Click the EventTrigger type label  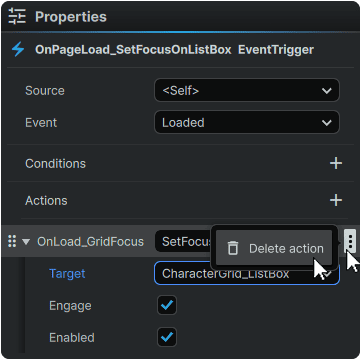tap(276, 50)
